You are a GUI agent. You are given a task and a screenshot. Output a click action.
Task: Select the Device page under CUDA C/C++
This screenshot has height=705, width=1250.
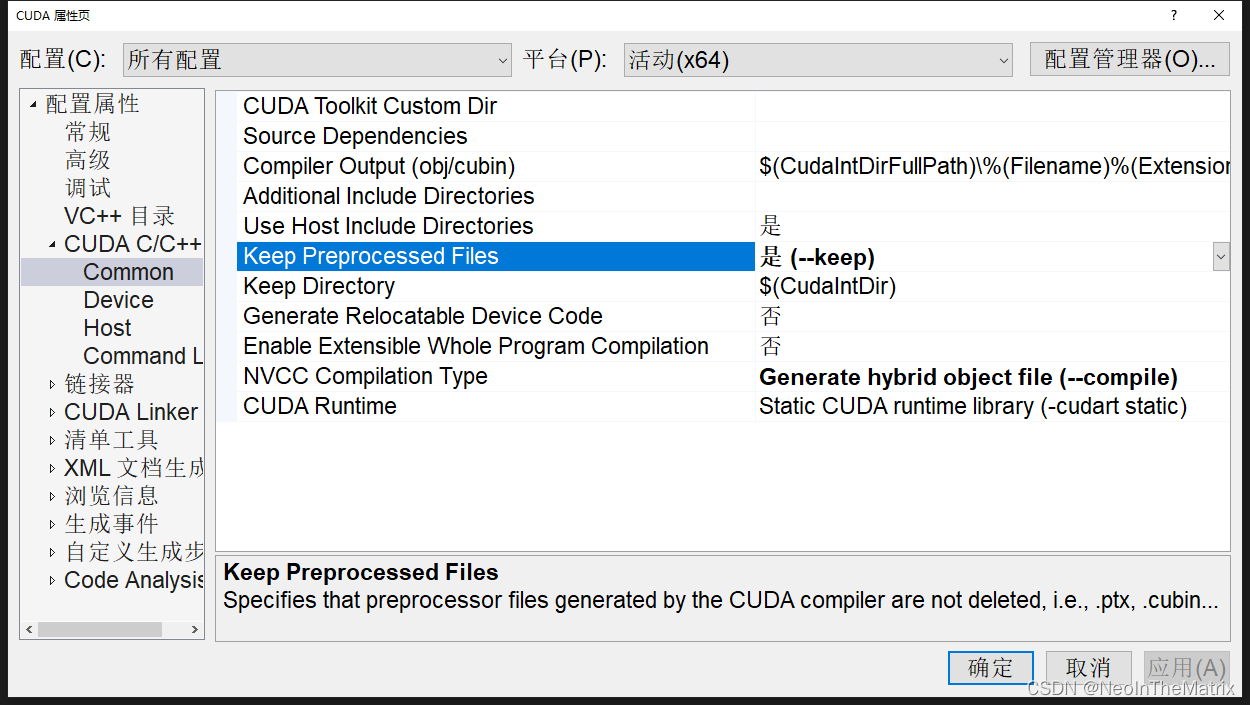click(118, 299)
